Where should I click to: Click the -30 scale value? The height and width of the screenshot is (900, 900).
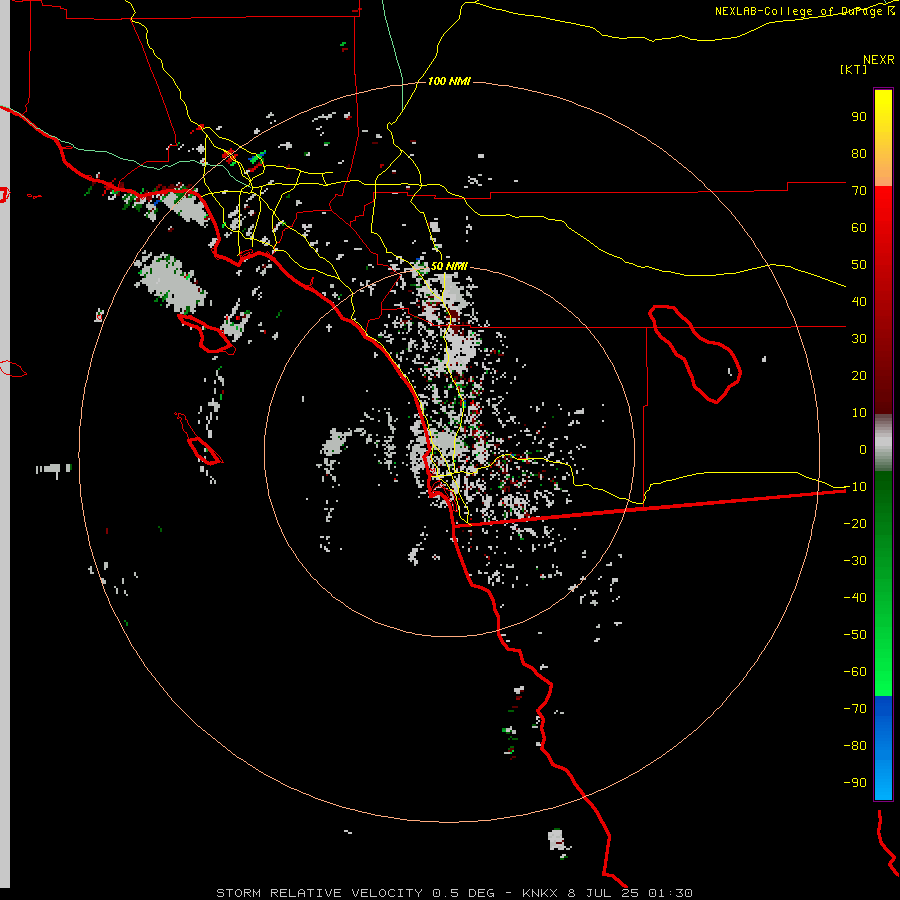point(855,561)
